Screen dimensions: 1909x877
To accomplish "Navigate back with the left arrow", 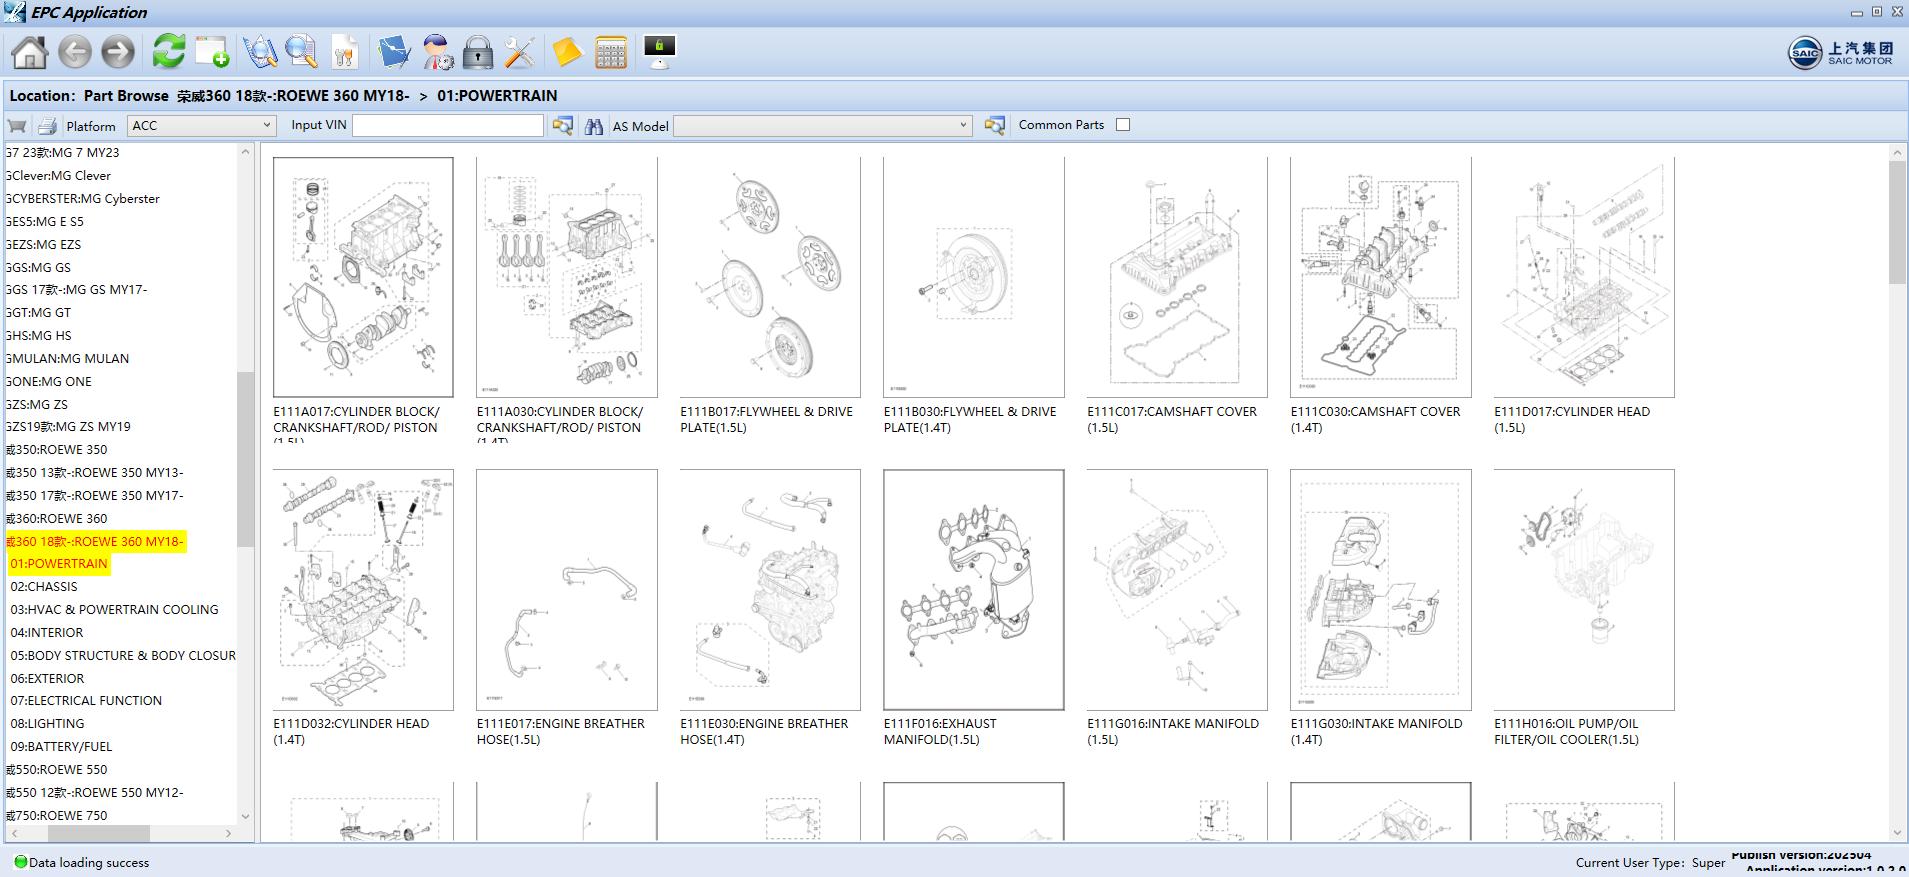I will coord(75,52).
